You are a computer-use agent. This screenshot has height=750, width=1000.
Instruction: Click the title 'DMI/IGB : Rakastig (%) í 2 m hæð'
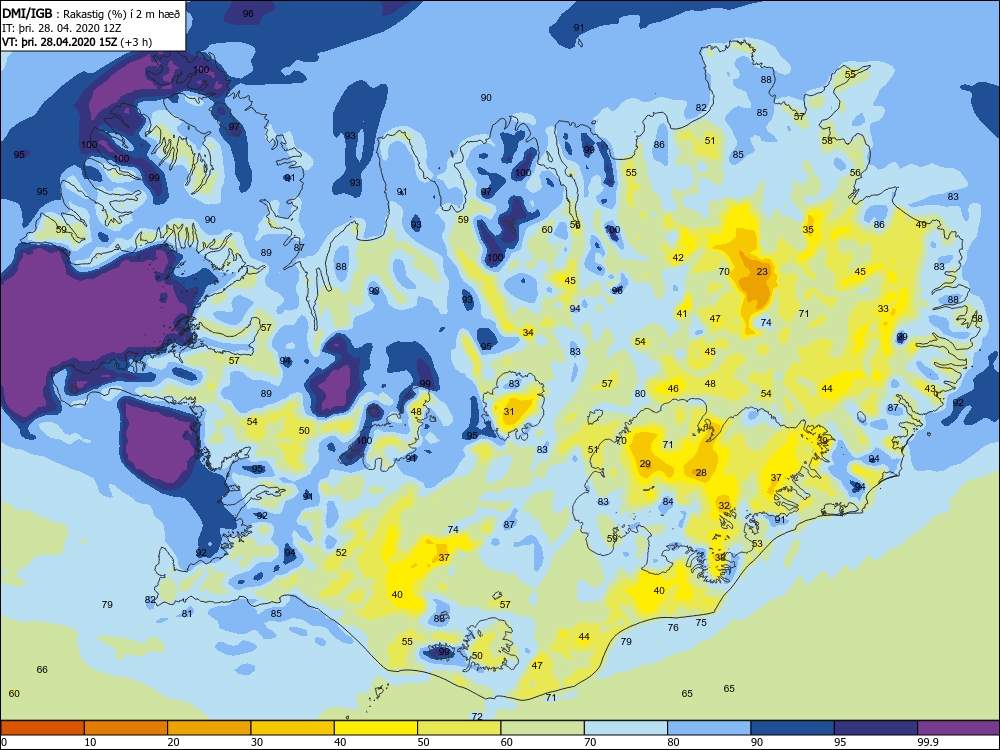pyautogui.click(x=91, y=14)
